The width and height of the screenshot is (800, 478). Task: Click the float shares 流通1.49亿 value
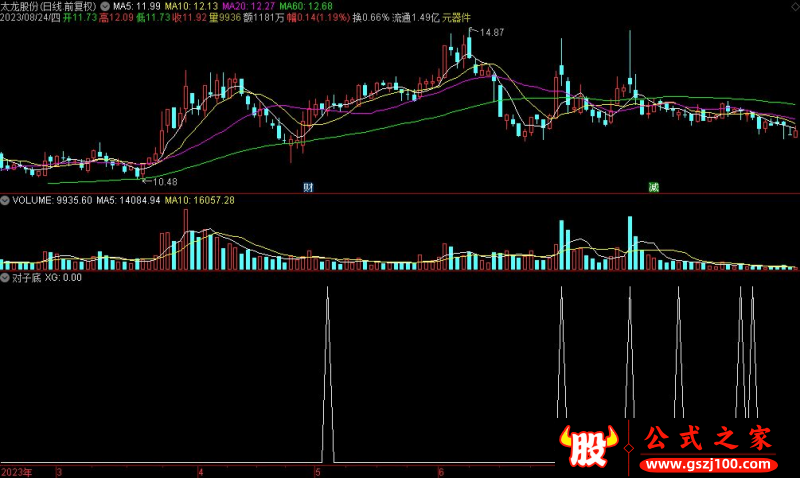(x=416, y=18)
